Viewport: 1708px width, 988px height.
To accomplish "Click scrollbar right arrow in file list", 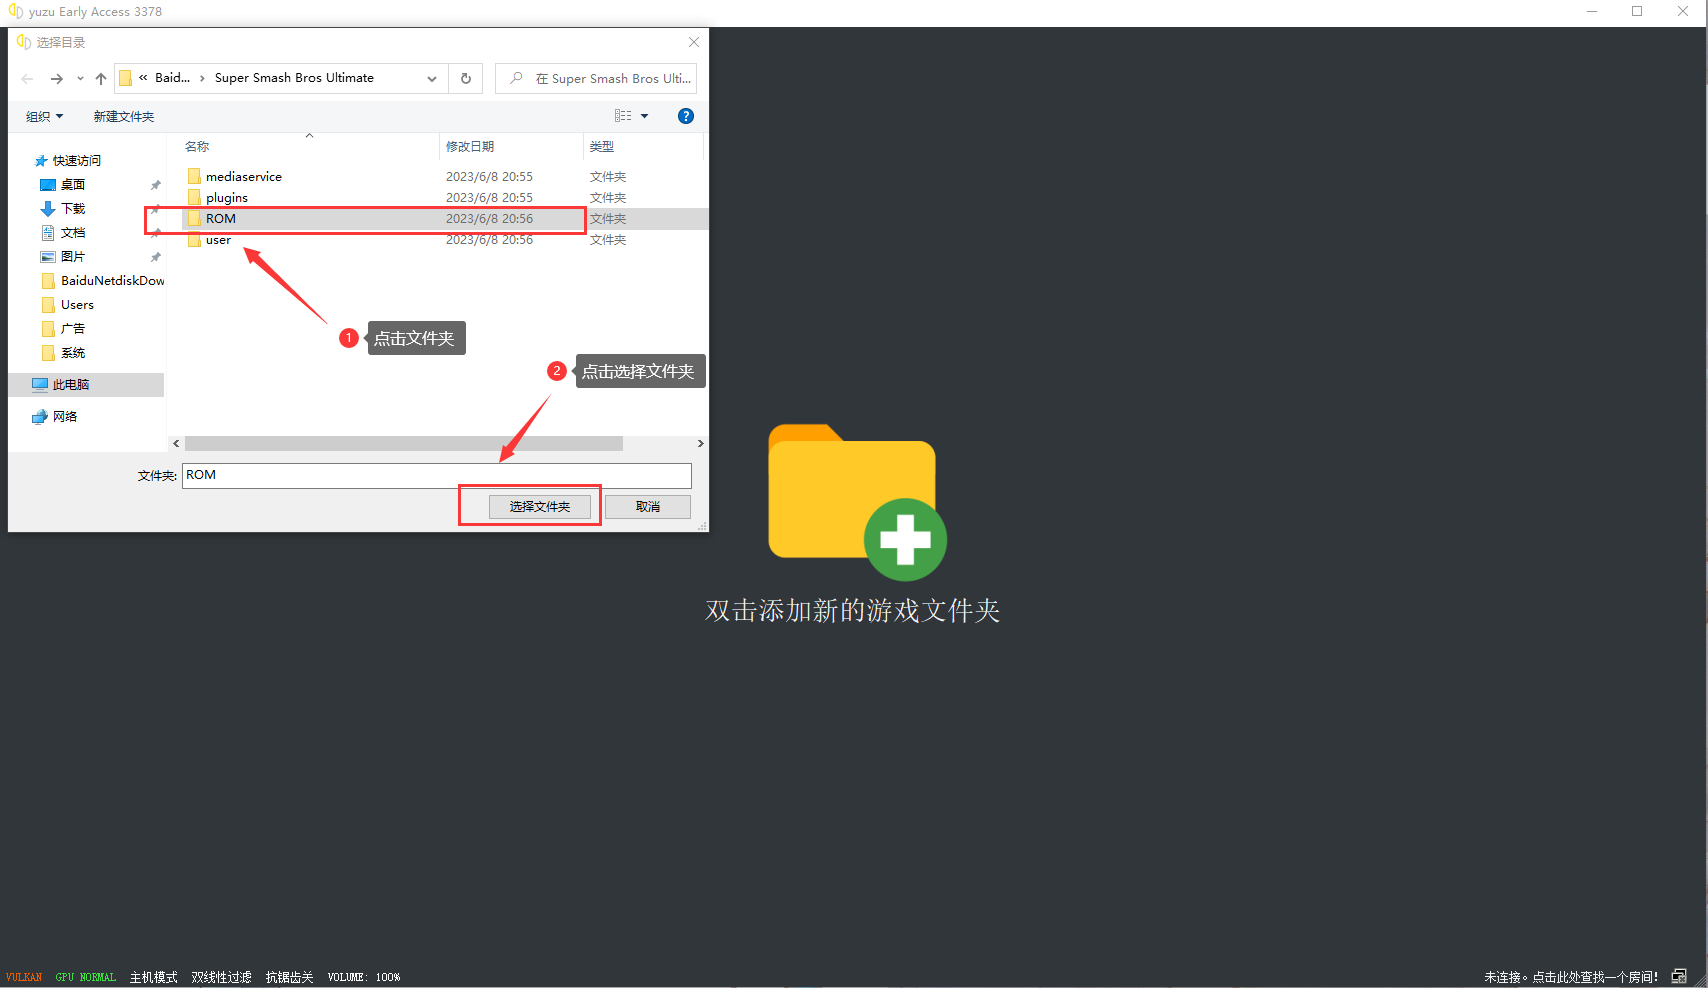I will pos(701,443).
